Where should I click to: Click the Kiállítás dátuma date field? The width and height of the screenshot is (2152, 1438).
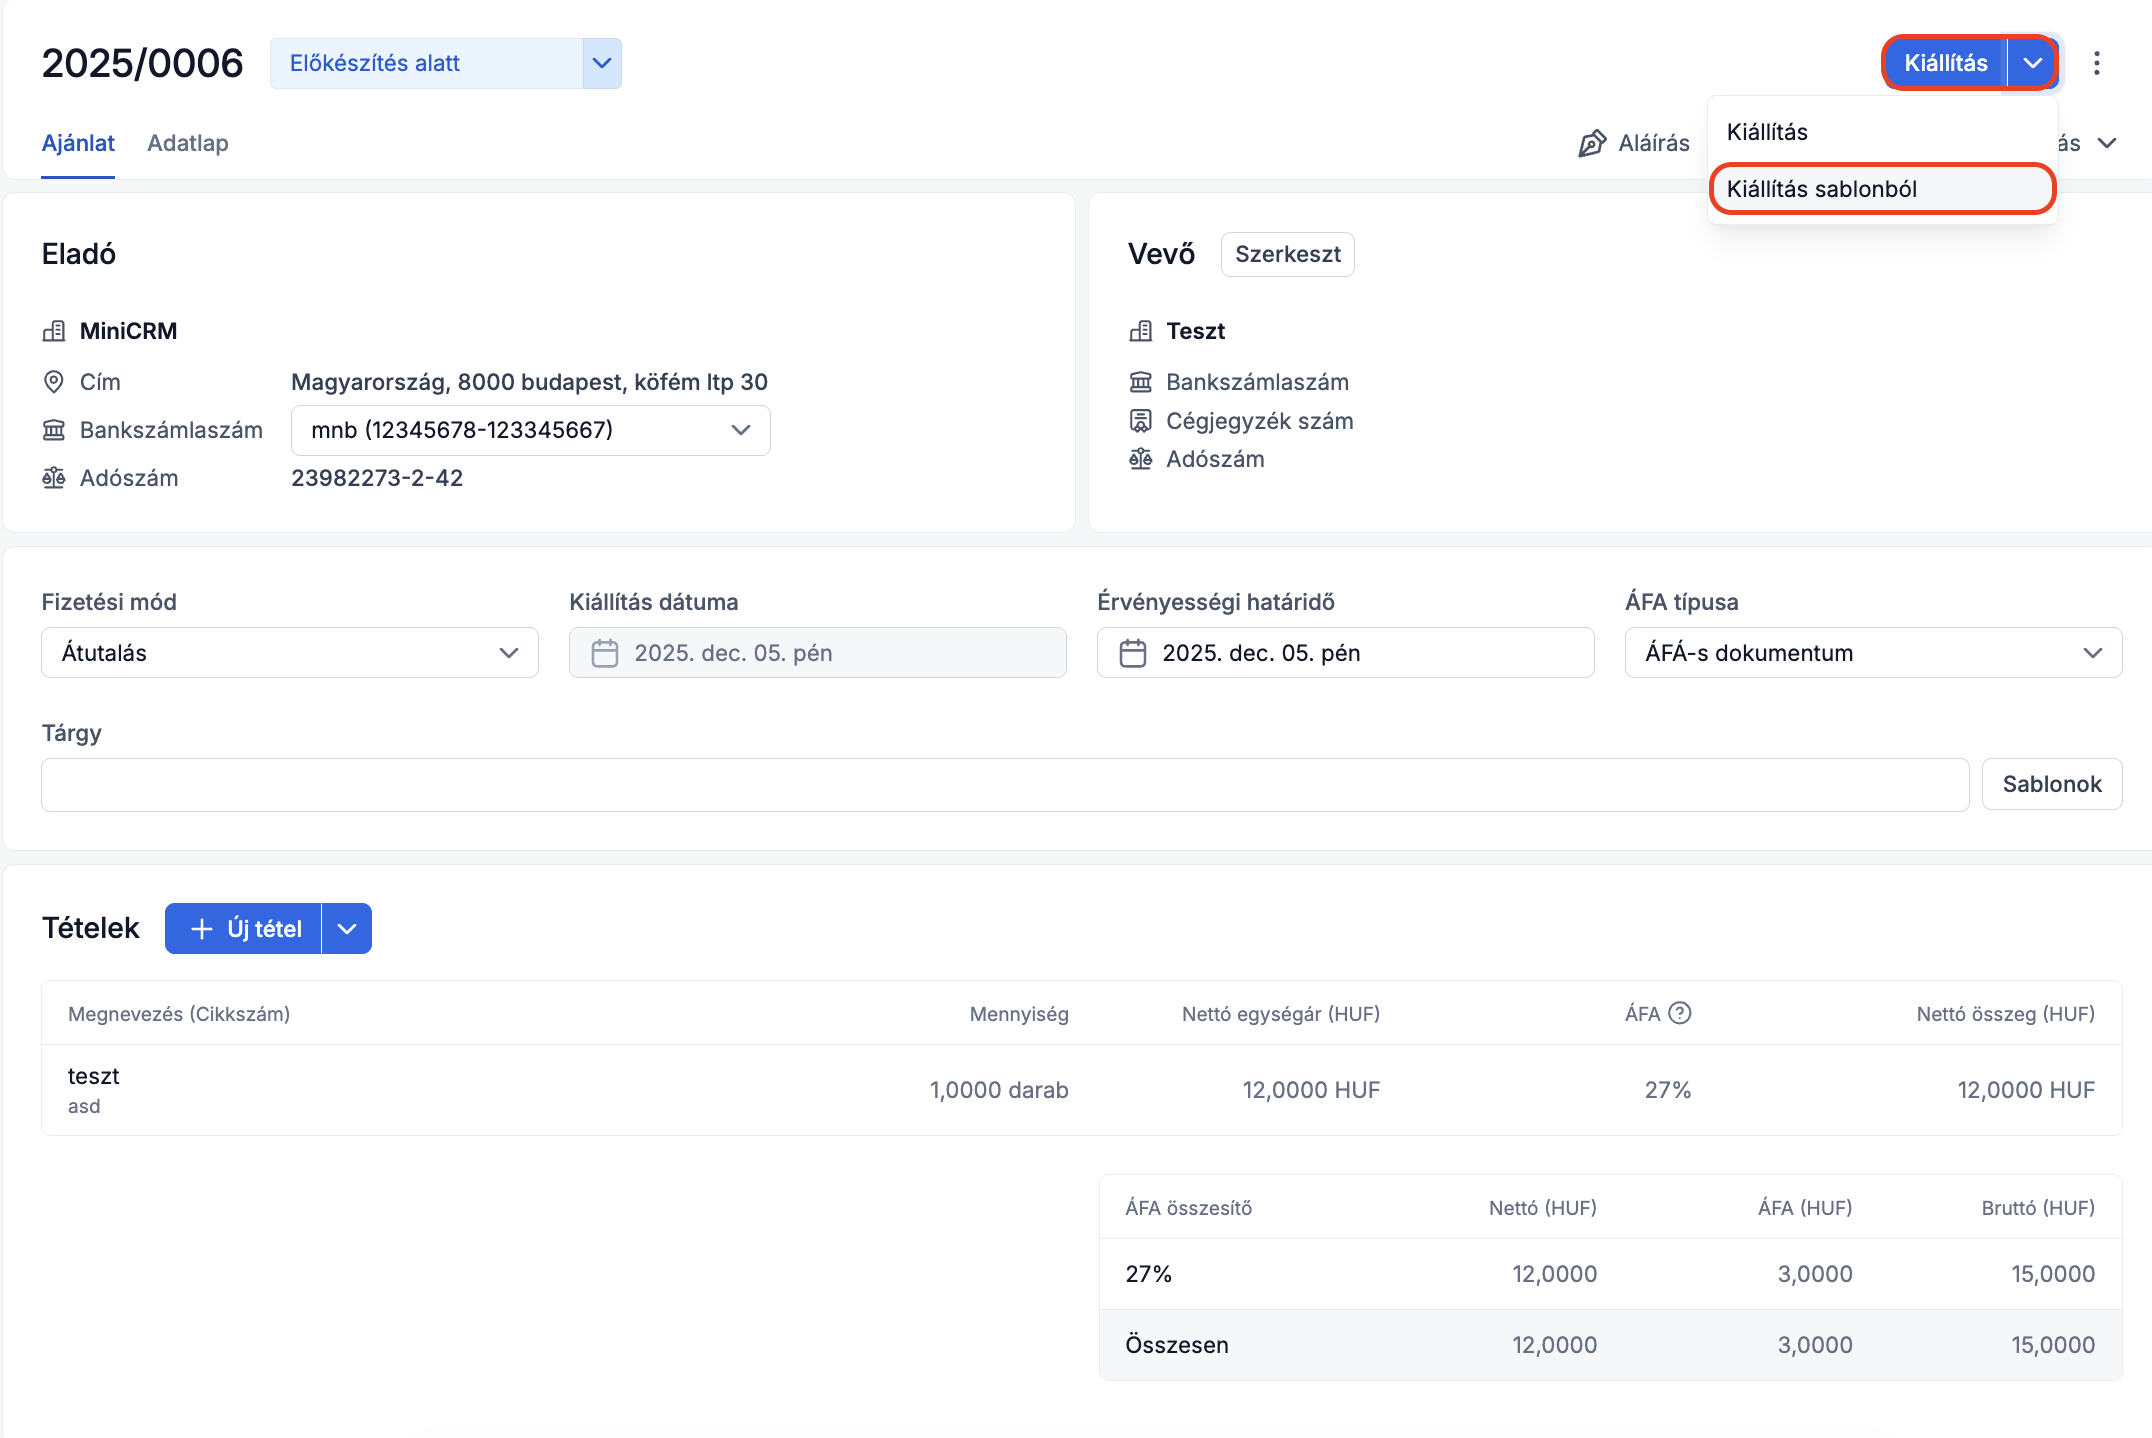[x=818, y=653]
